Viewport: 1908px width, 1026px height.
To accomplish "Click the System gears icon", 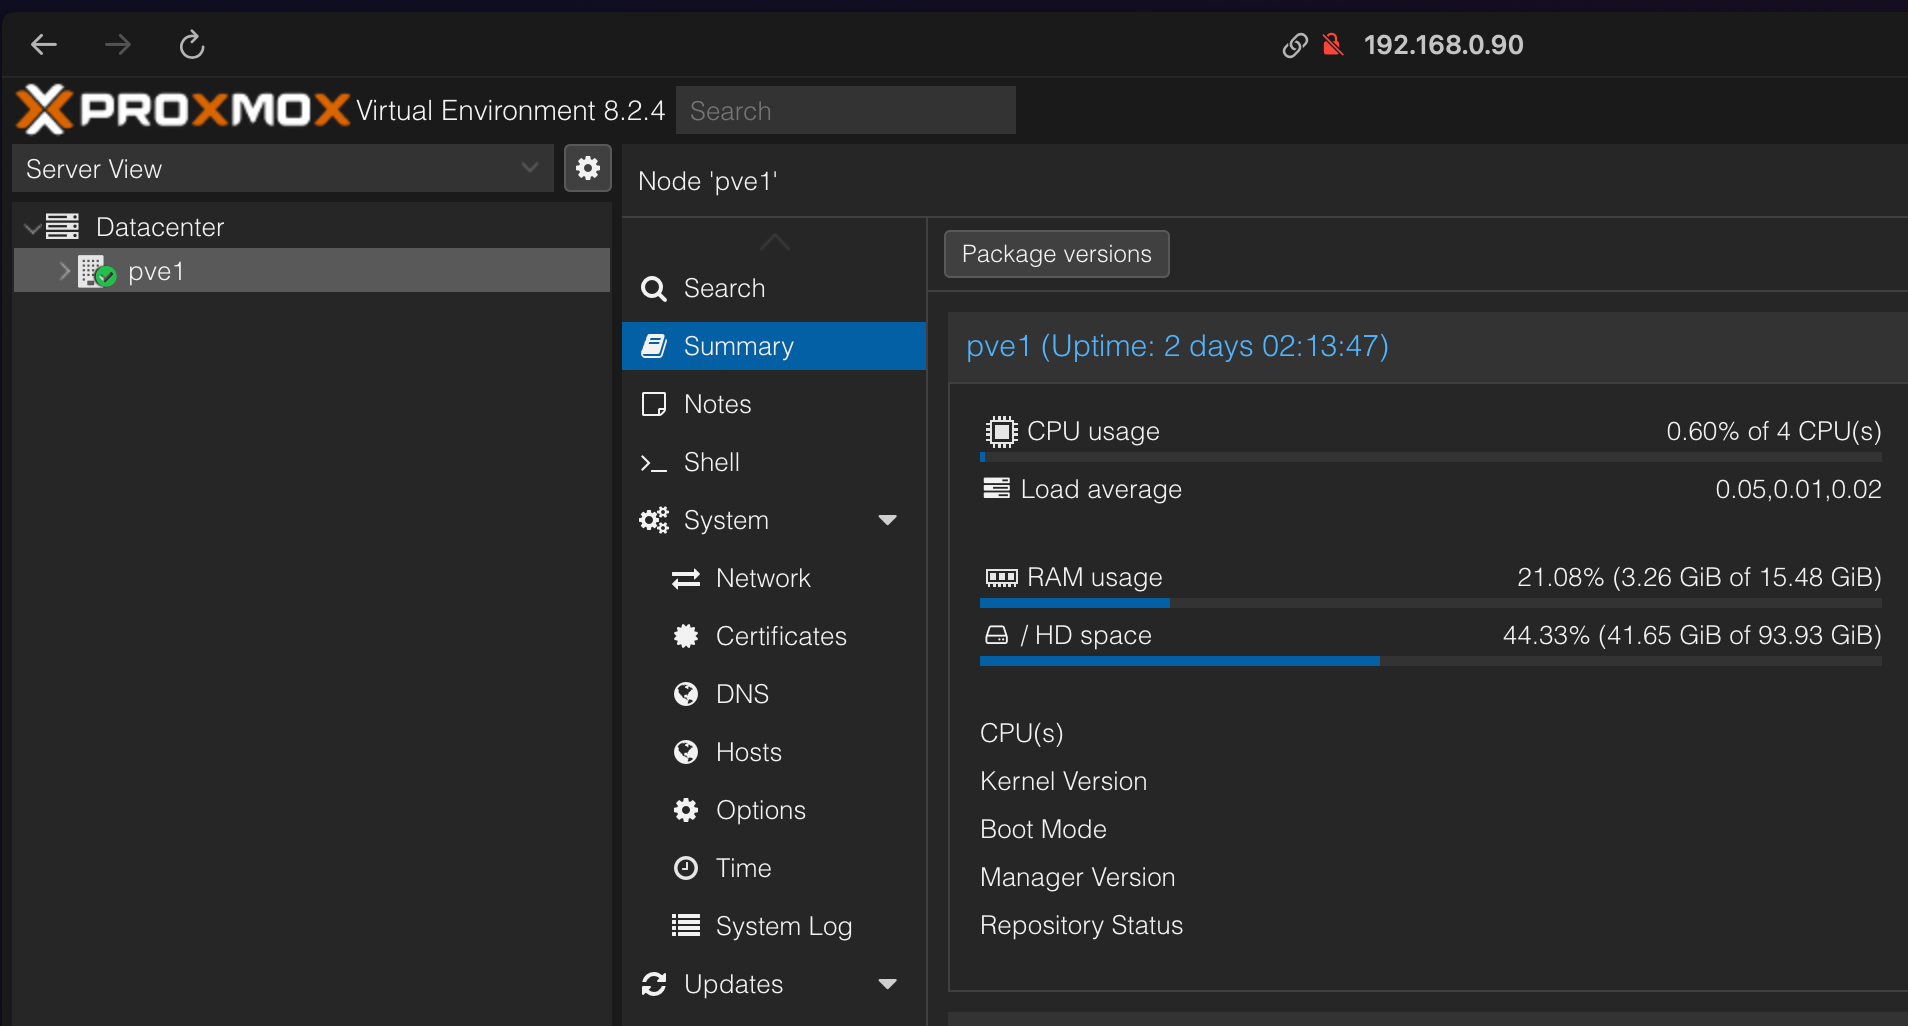I will (654, 520).
